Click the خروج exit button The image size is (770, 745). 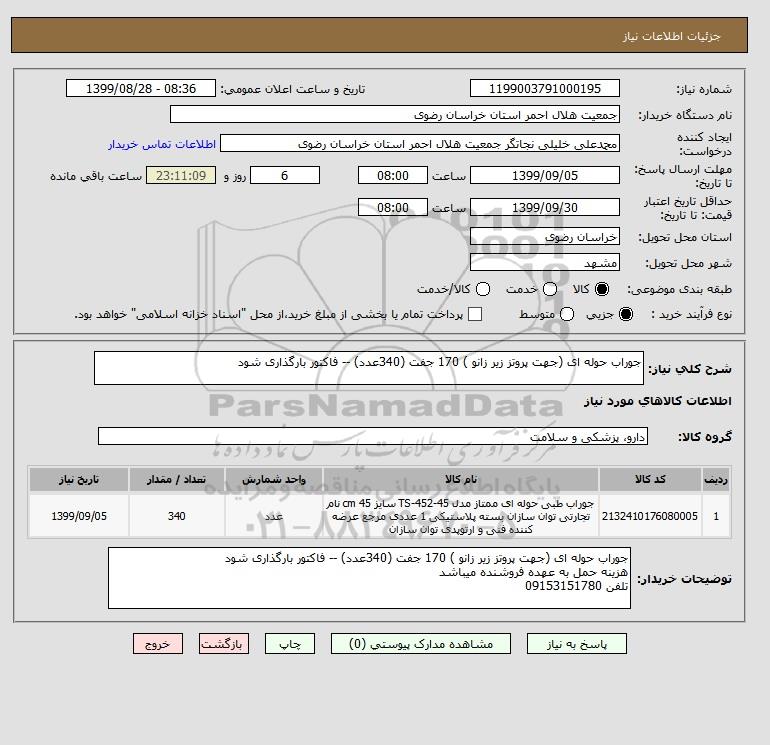[x=158, y=643]
